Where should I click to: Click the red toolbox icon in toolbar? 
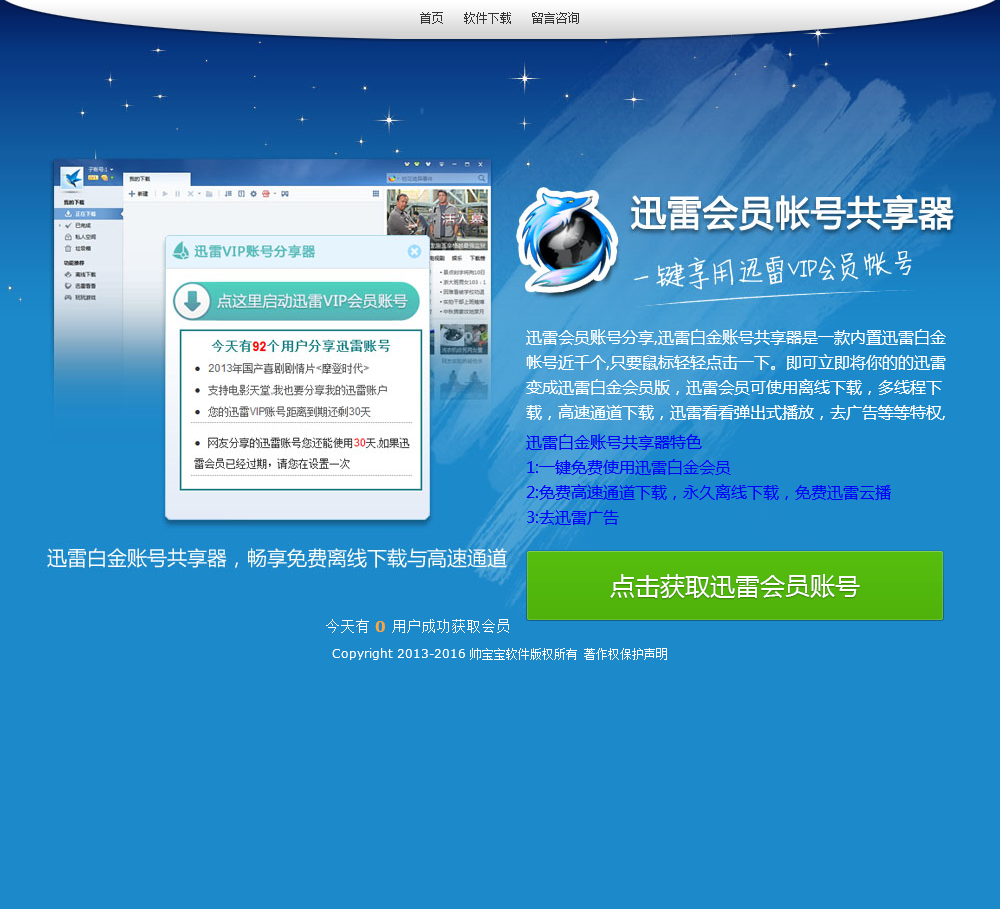tap(266, 194)
